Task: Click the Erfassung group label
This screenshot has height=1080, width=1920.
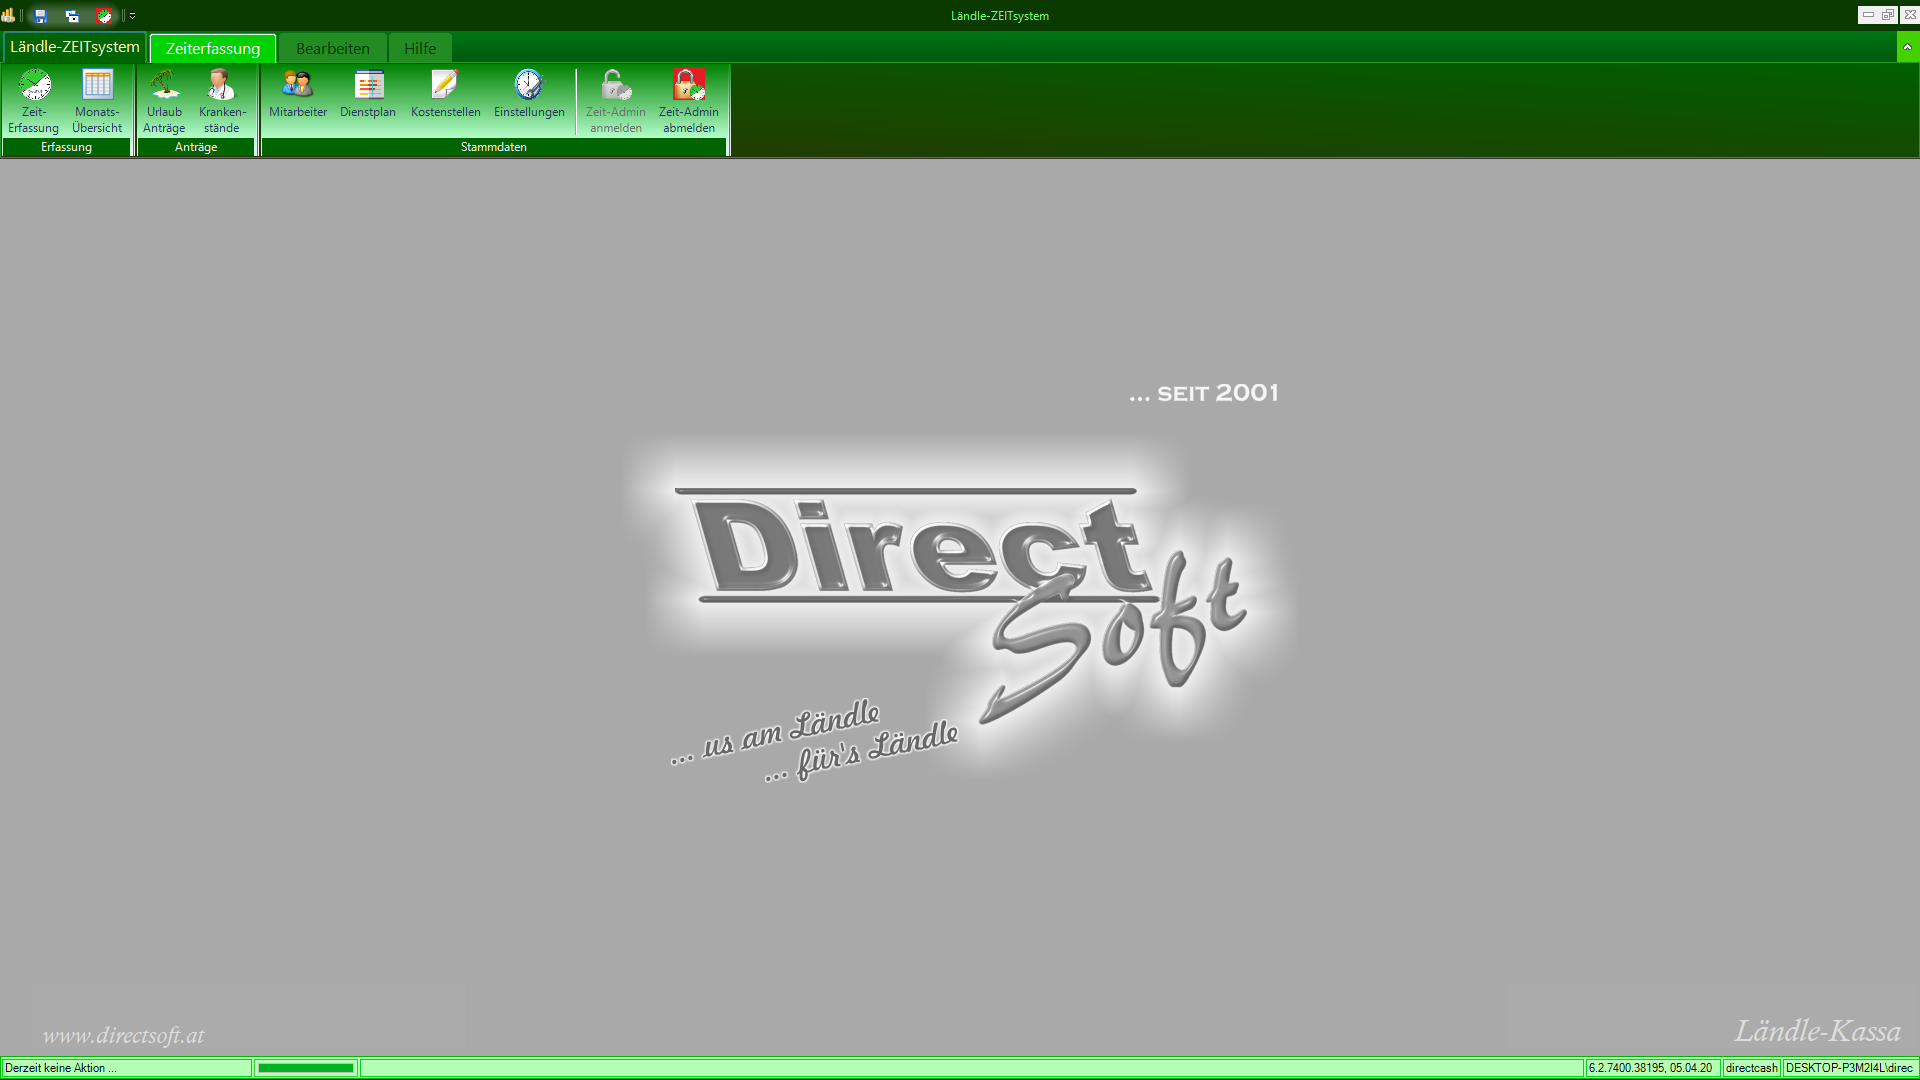Action: click(x=66, y=147)
